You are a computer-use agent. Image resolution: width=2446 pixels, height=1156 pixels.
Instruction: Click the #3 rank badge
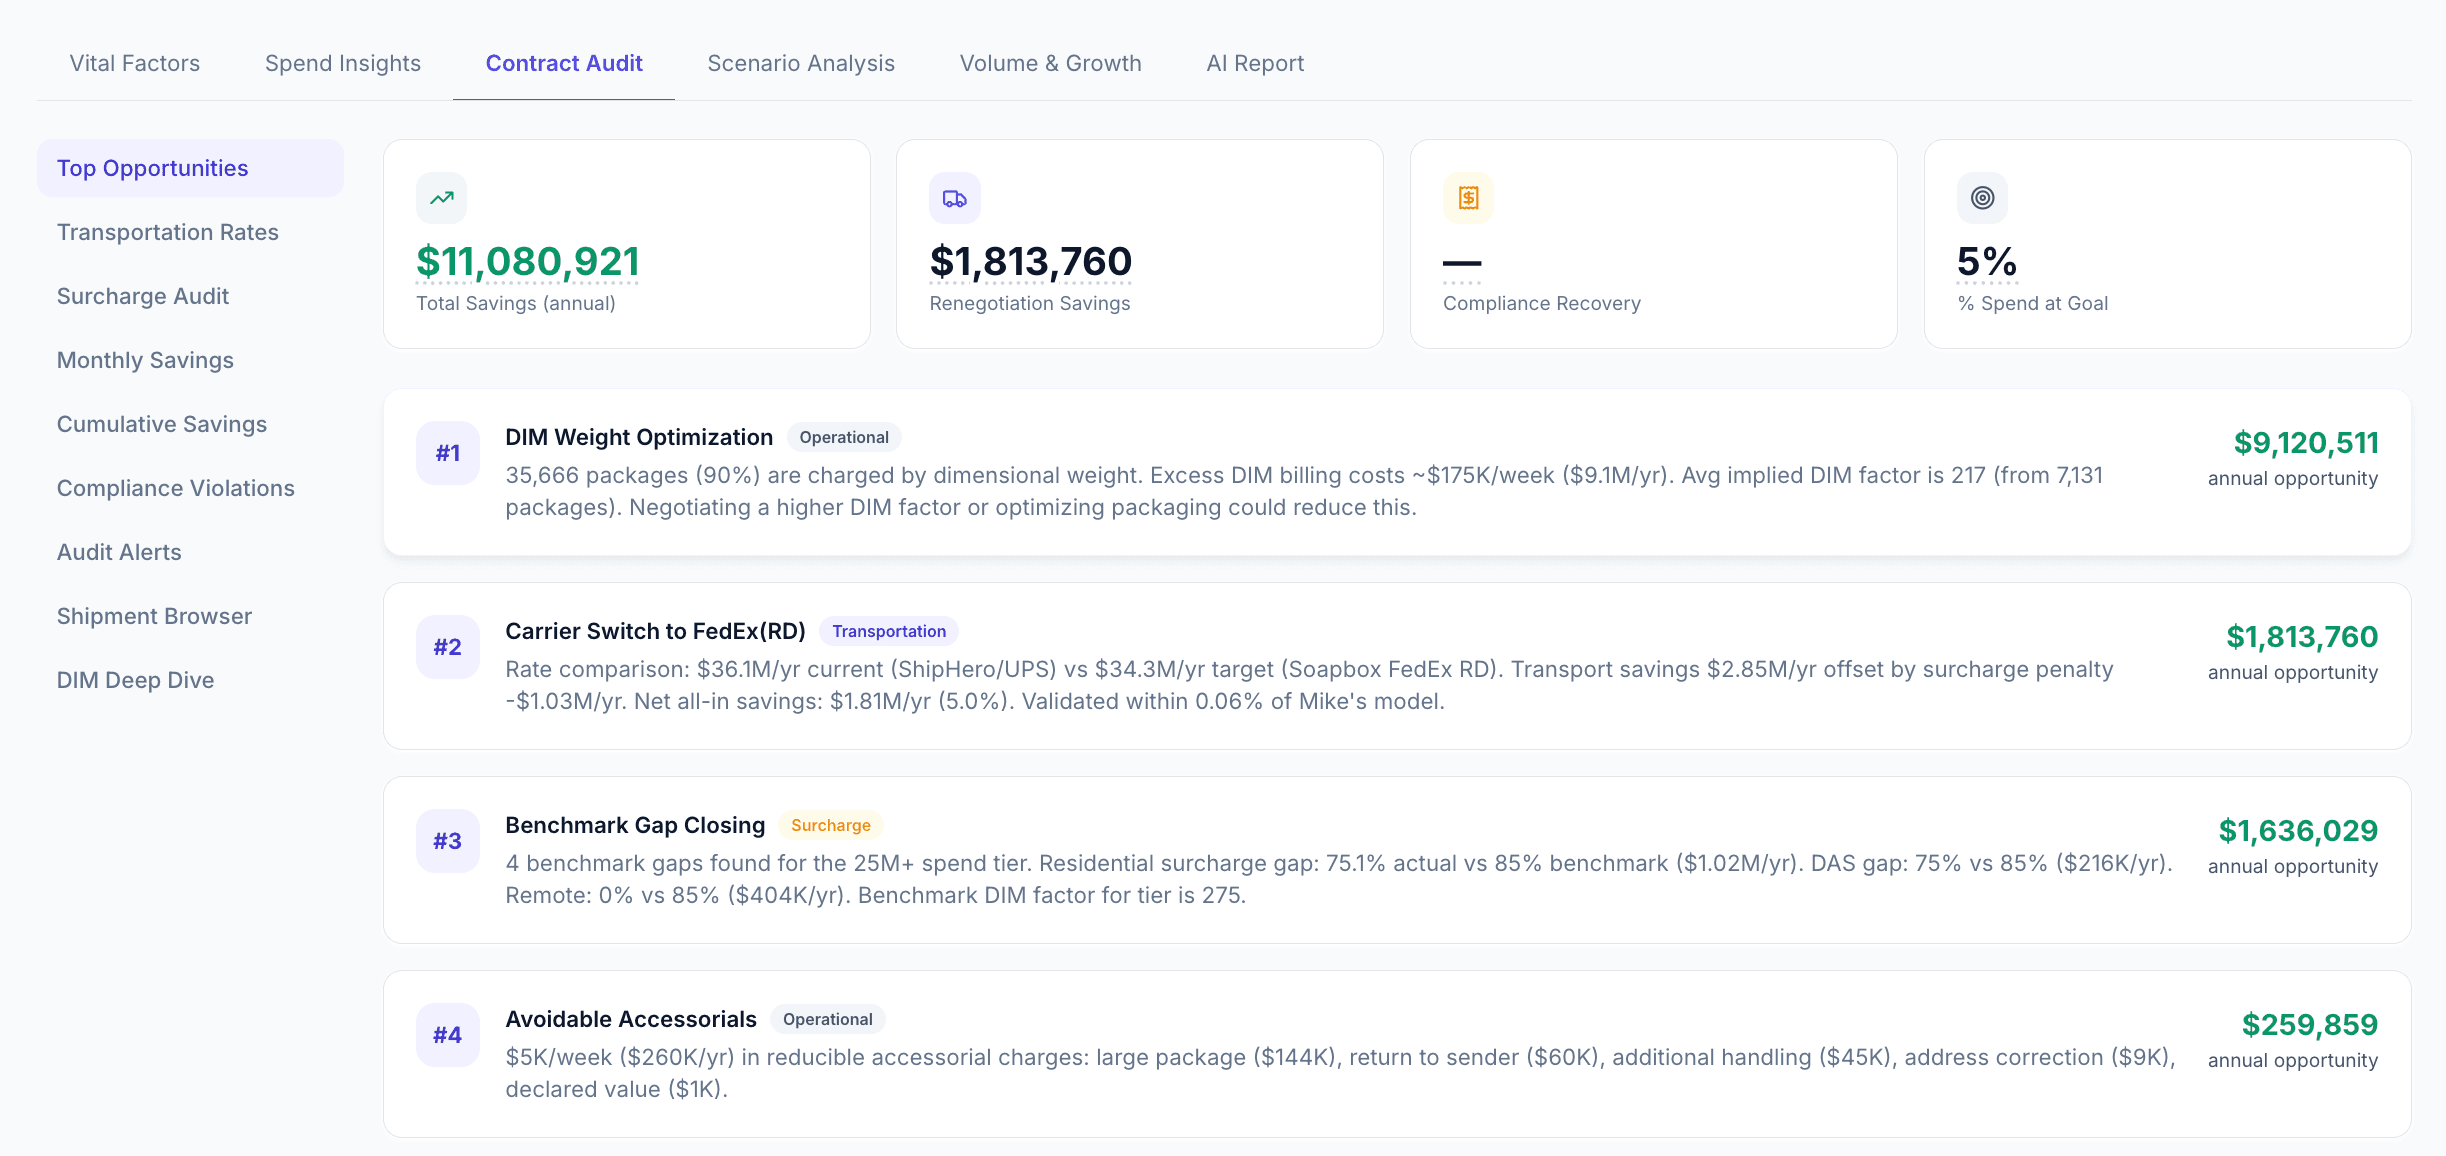(447, 841)
